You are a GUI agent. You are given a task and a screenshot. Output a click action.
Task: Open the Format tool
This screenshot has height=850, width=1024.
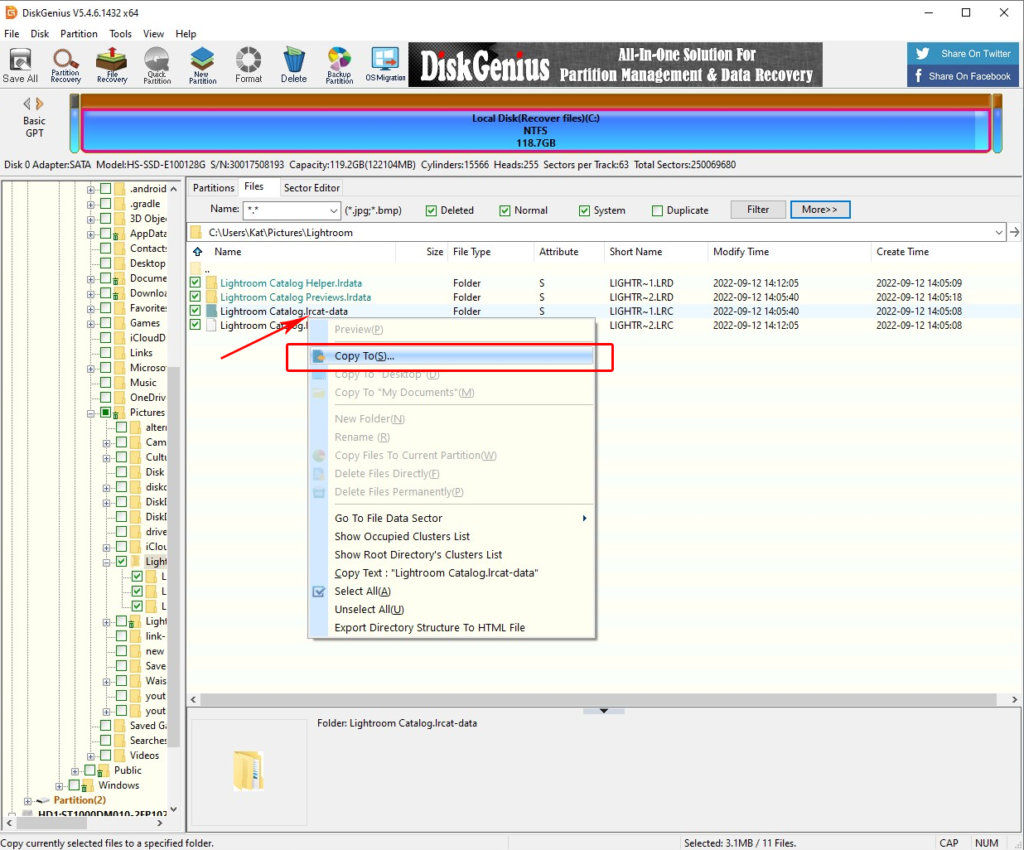[248, 65]
